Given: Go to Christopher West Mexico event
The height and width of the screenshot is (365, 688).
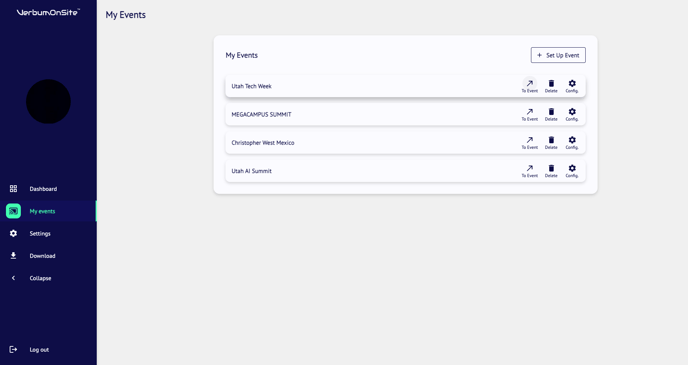Looking at the screenshot, I should click(x=530, y=143).
